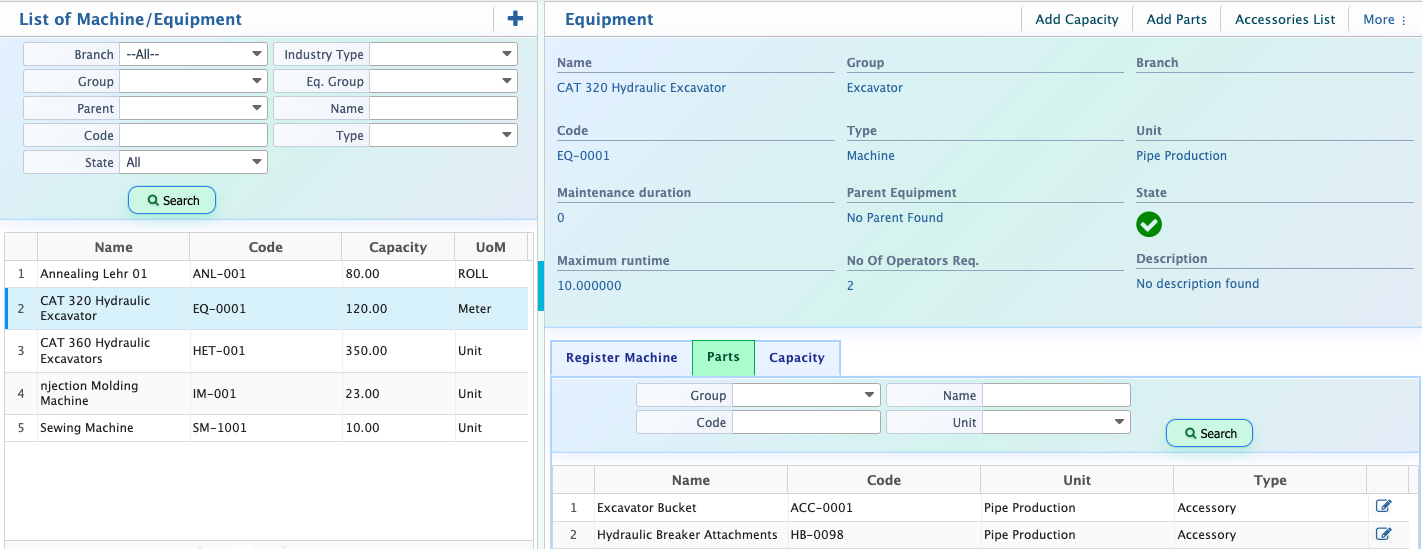The image size is (1422, 549).
Task: Click the machine list Code column header
Action: (x=265, y=247)
